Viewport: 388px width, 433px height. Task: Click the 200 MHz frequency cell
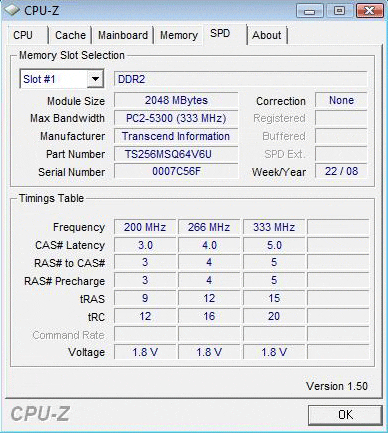point(145,227)
